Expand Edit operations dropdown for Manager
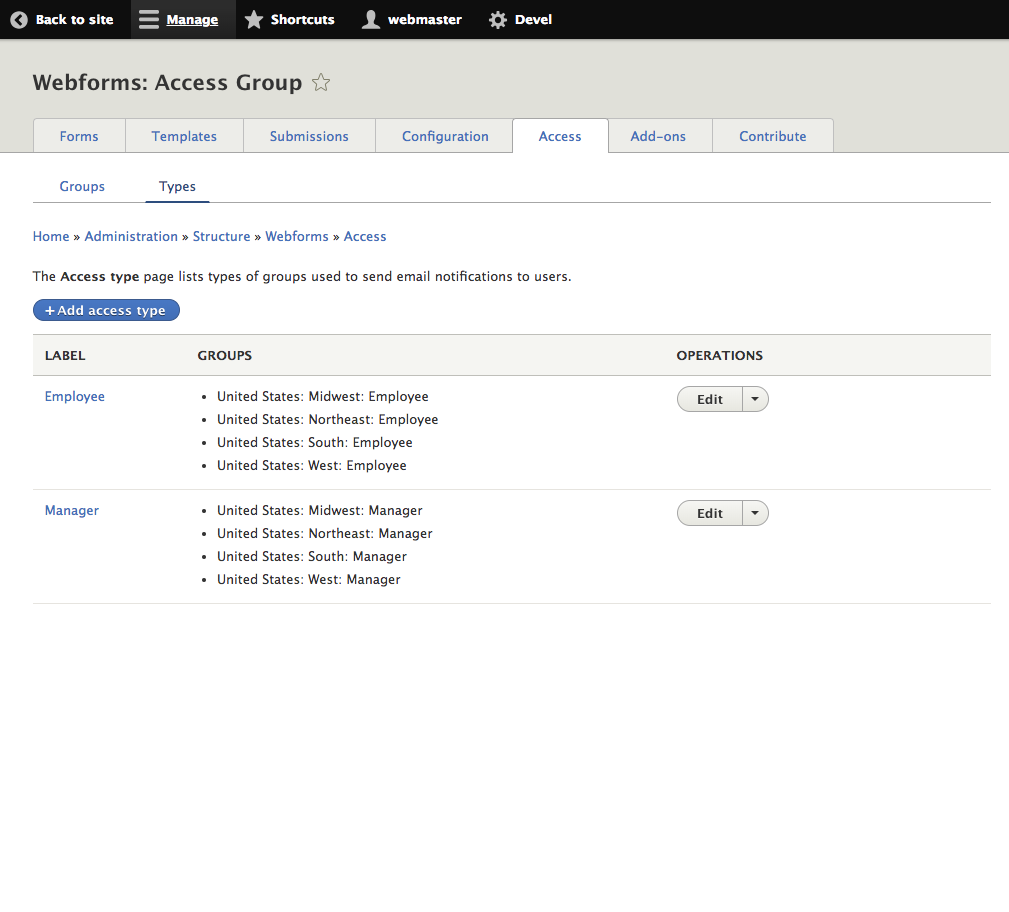The width and height of the screenshot is (1009, 912). click(x=755, y=512)
